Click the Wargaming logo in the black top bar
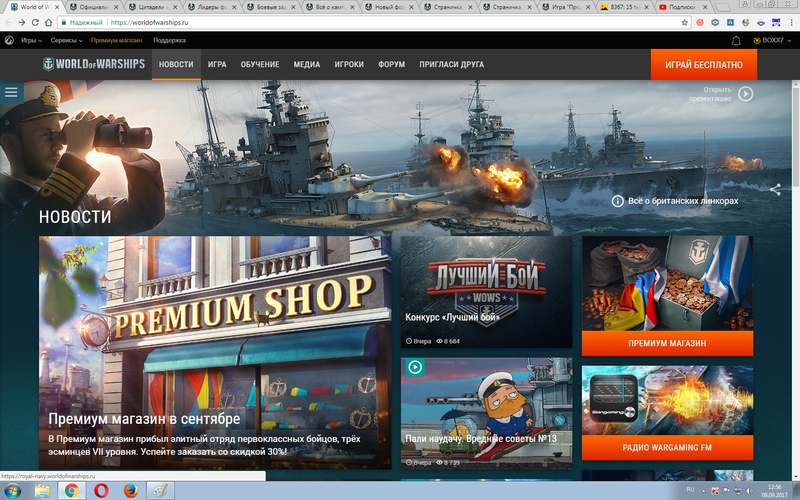The image size is (800, 500). pyautogui.click(x=9, y=40)
